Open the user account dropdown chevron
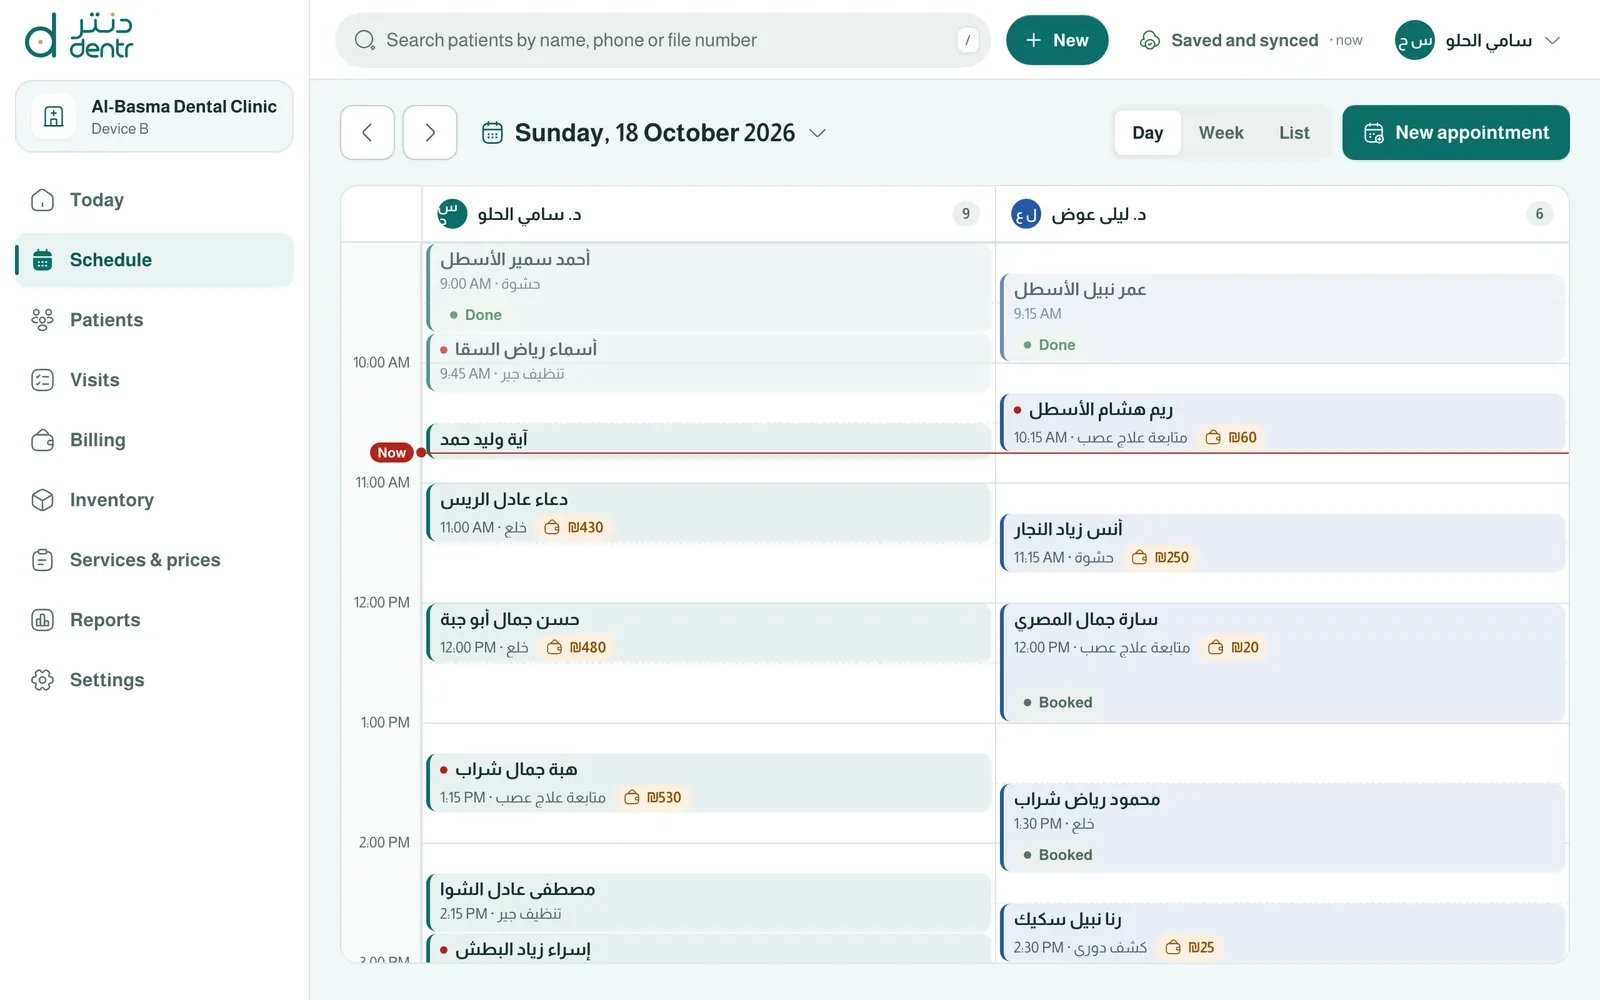Viewport: 1600px width, 1000px height. (1552, 41)
